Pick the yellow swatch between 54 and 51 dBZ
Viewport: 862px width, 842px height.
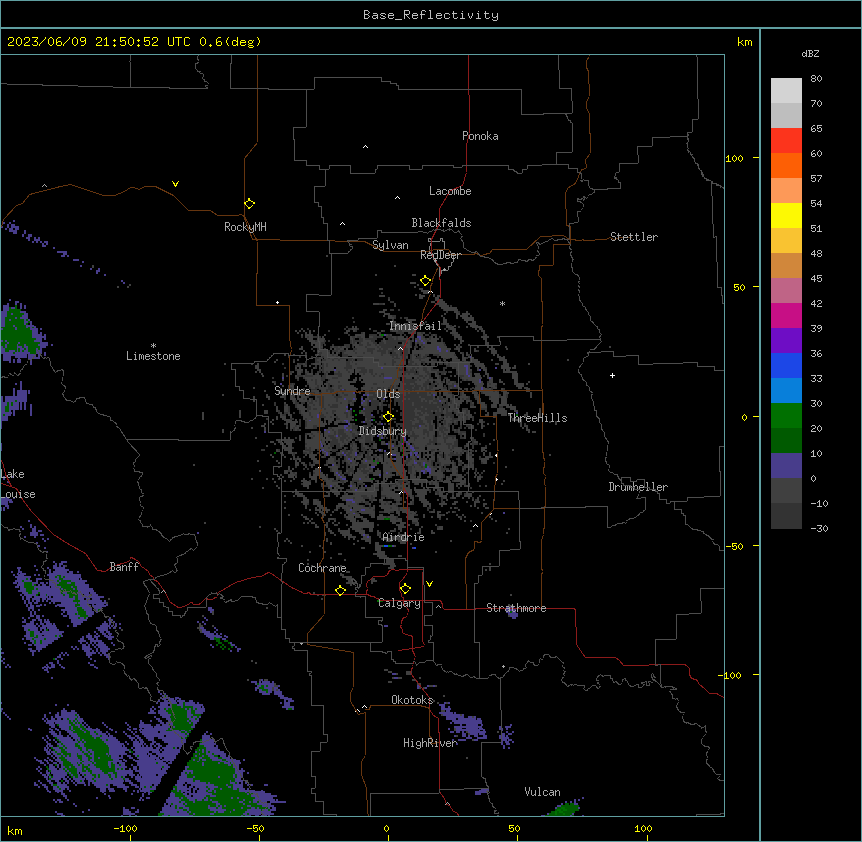(x=786, y=215)
